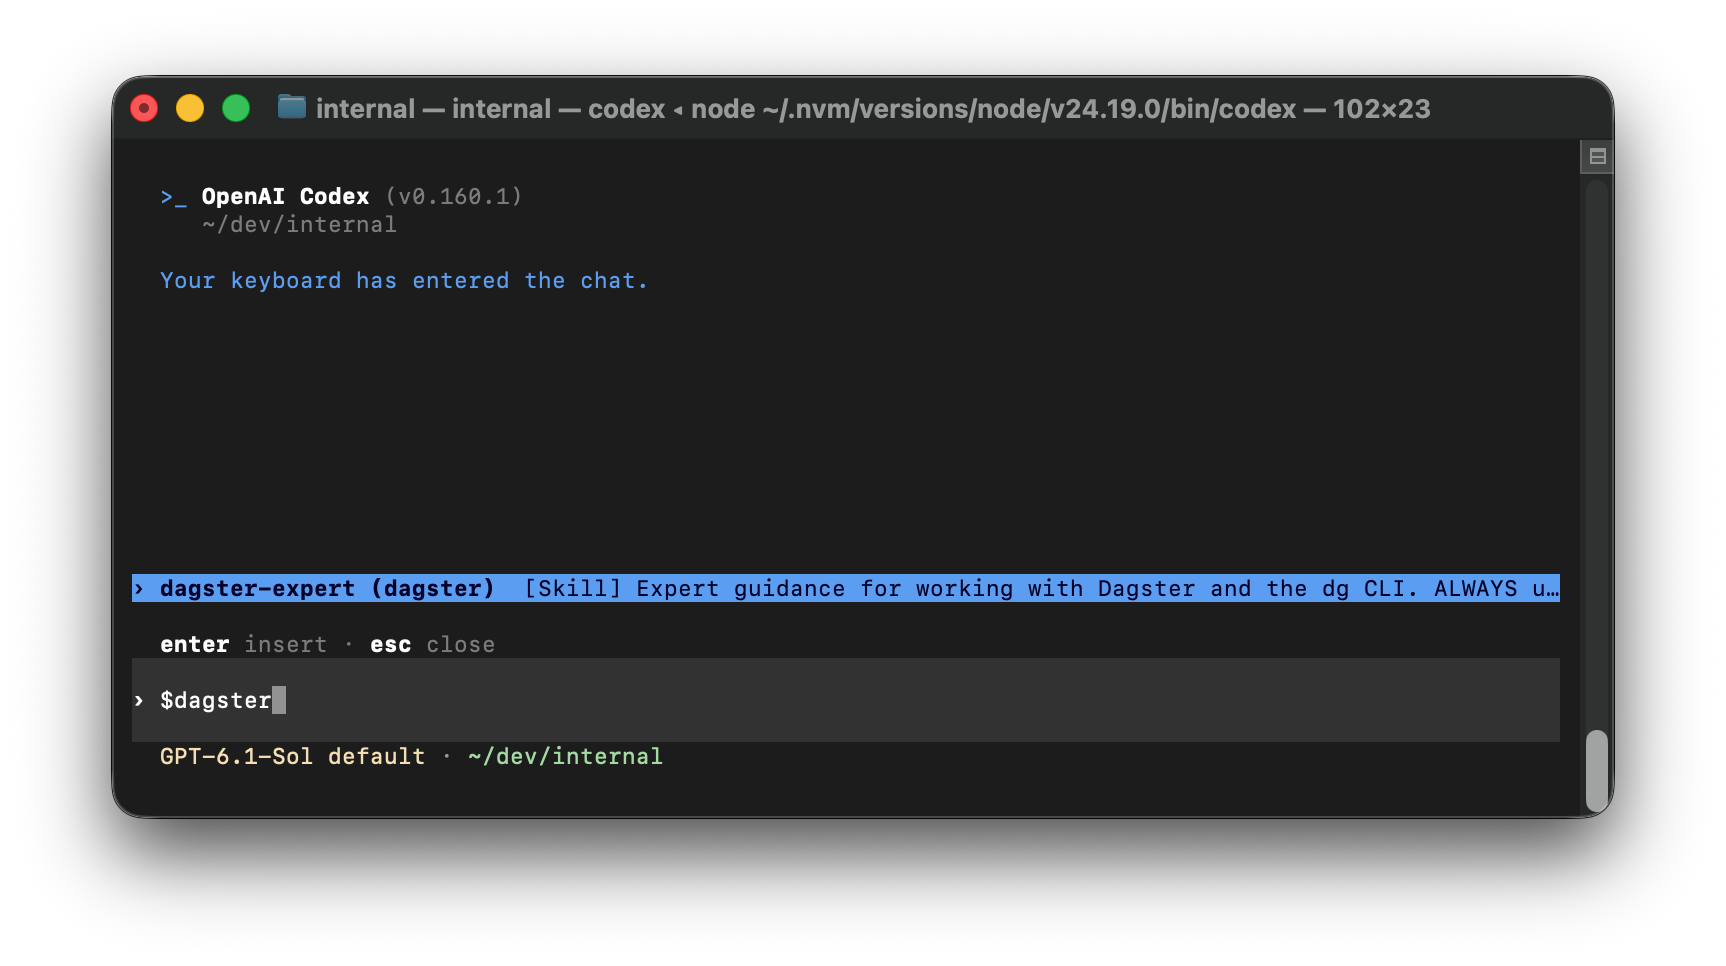1726x966 pixels.
Task: Click the input prompt chevron before $dagster
Action: tap(139, 700)
